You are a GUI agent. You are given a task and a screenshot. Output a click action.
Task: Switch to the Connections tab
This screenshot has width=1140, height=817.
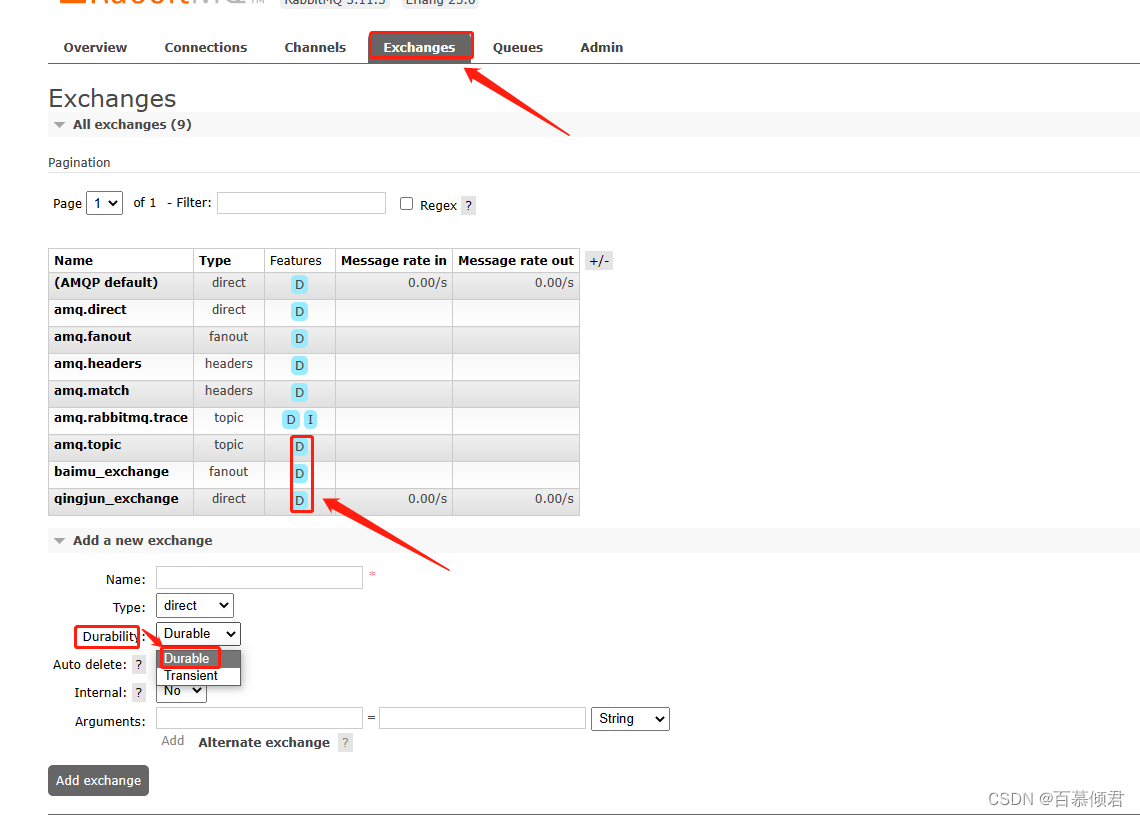pos(206,47)
